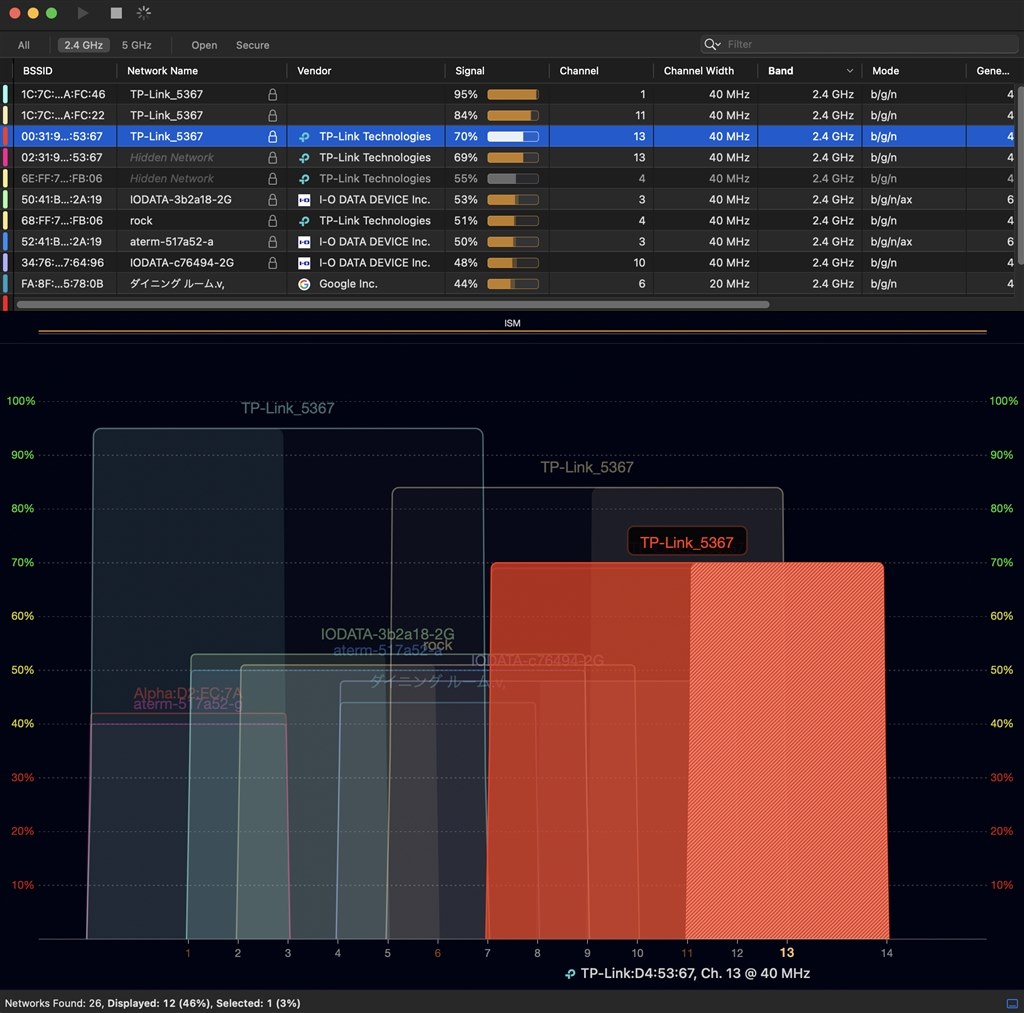Click TP-Link vendor logo in selected row
This screenshot has height=1013, width=1024.
(304, 137)
